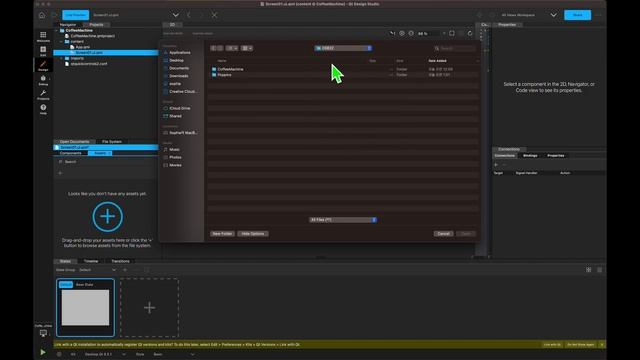Open Downloads in the file dialog sidebar
The image size is (640, 360).
point(179,76)
